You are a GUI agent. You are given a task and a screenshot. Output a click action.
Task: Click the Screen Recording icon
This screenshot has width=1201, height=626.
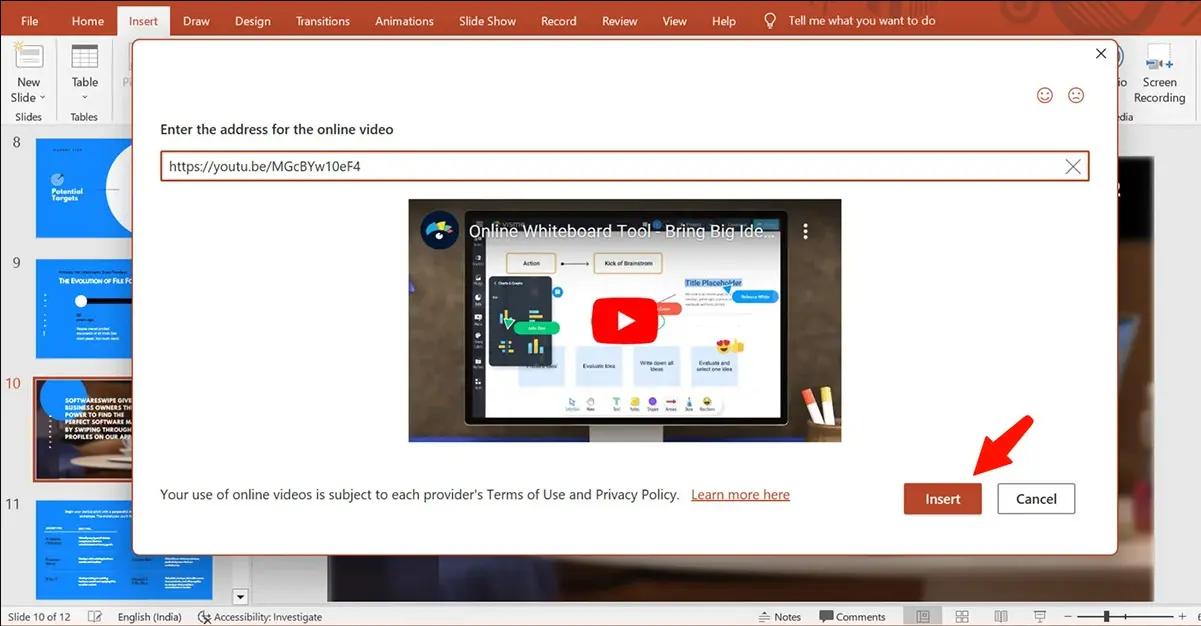(x=1159, y=57)
